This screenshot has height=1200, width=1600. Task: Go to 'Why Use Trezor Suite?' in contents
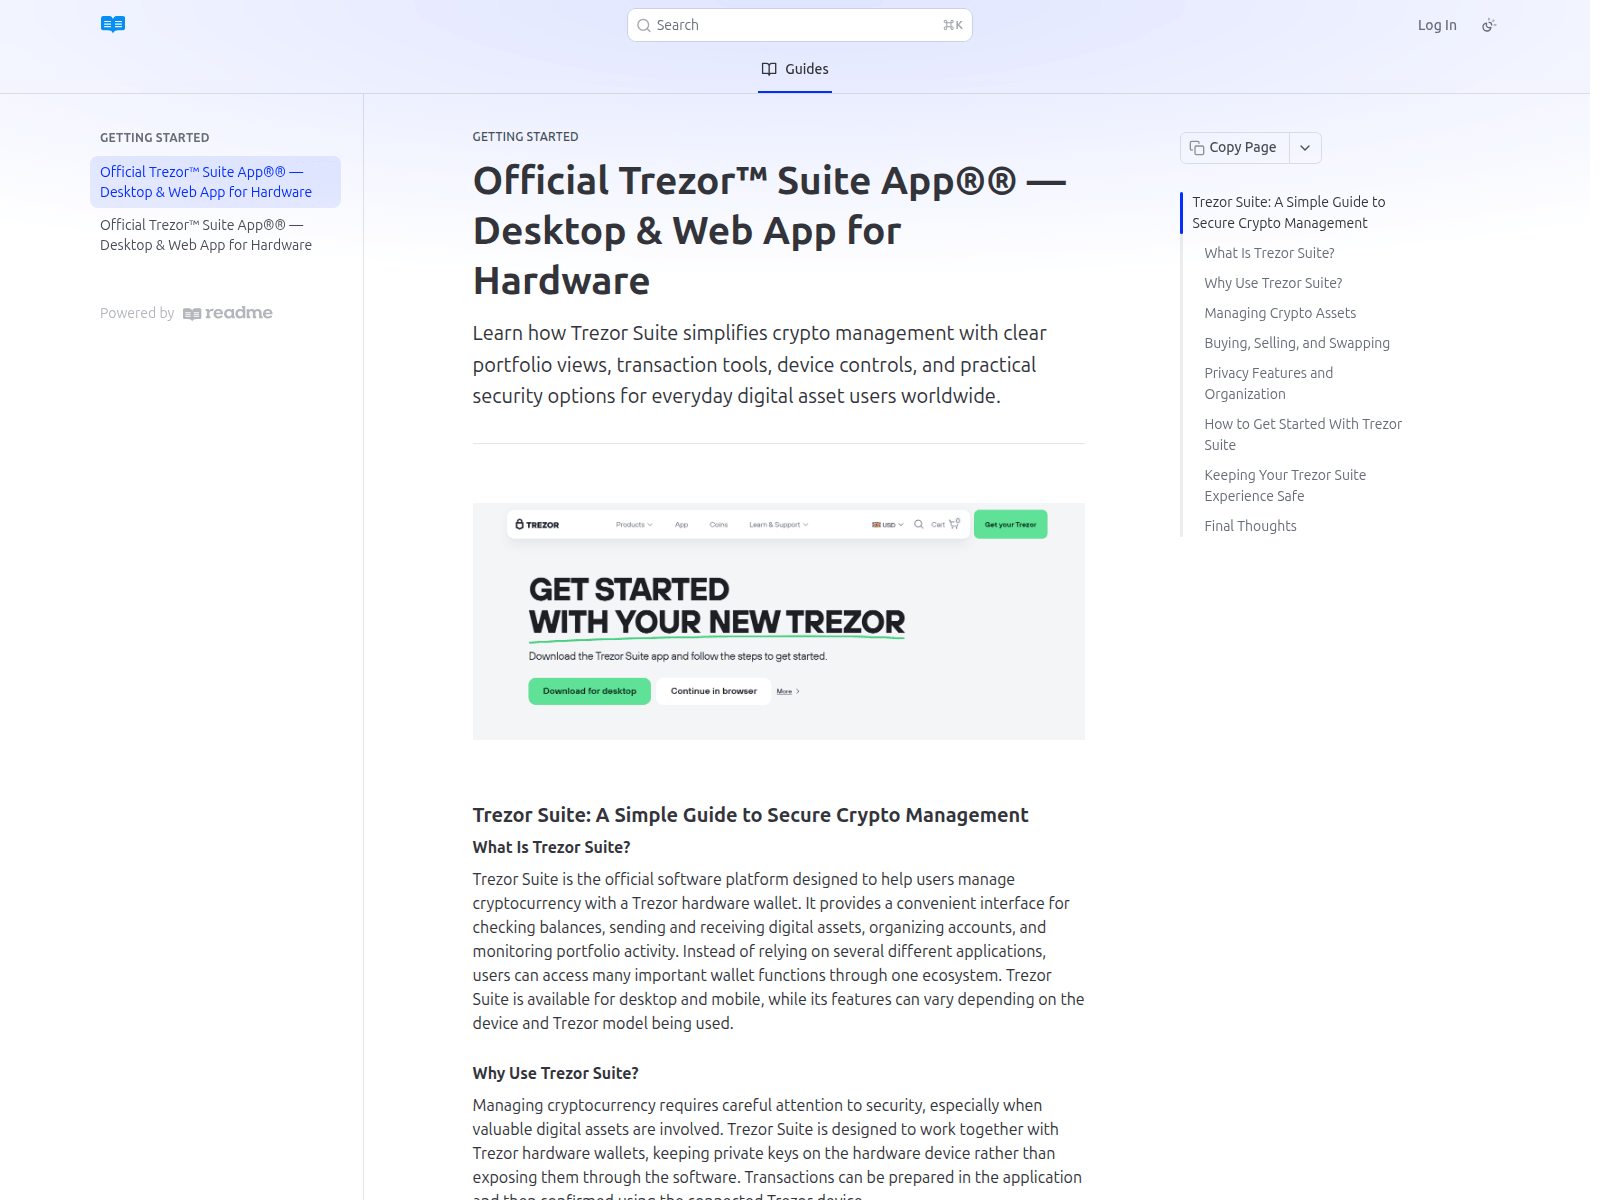pos(1273,283)
